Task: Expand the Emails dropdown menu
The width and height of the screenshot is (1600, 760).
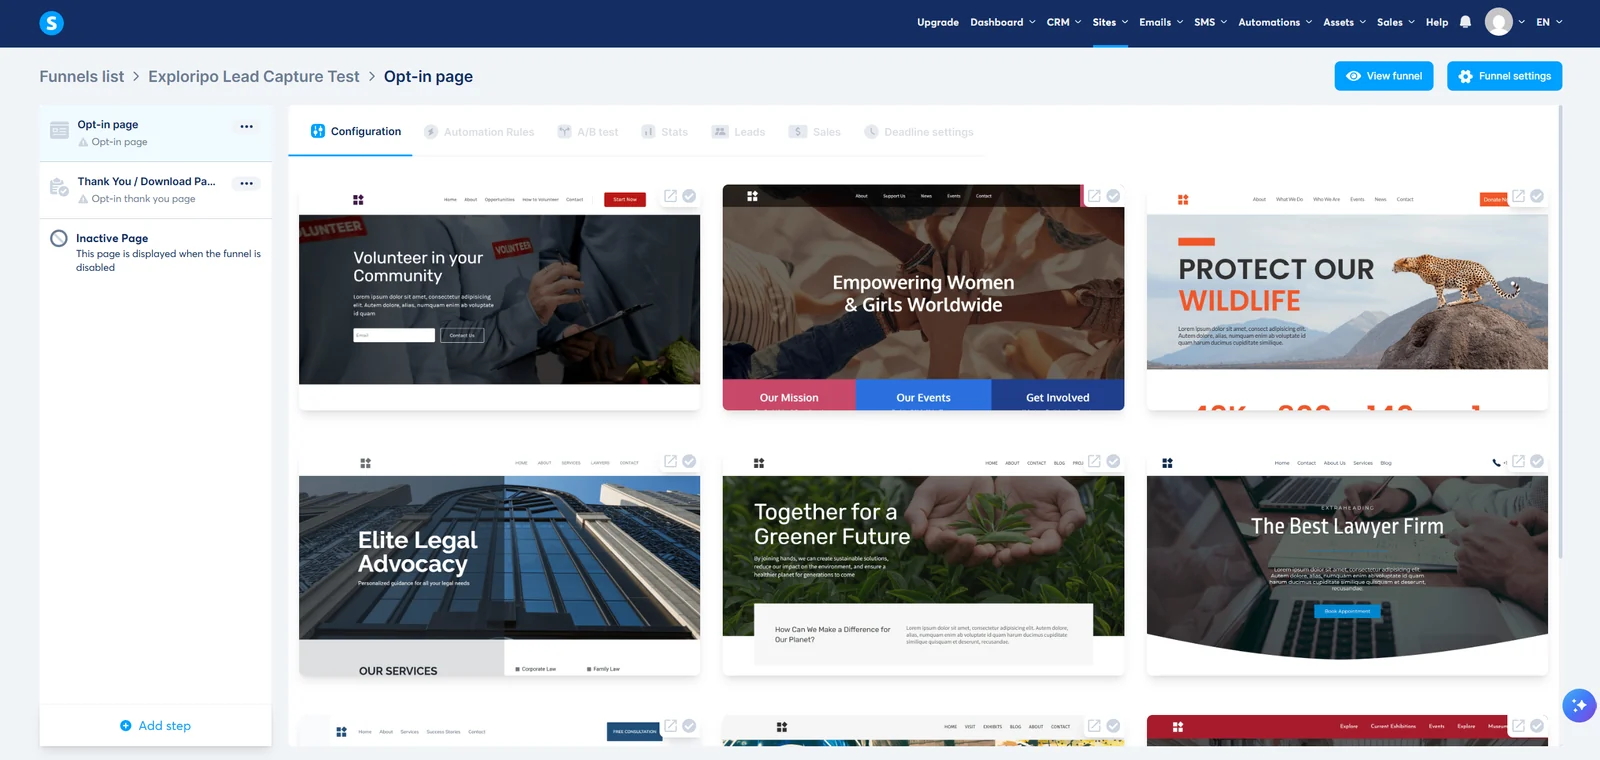Action: tap(1161, 22)
